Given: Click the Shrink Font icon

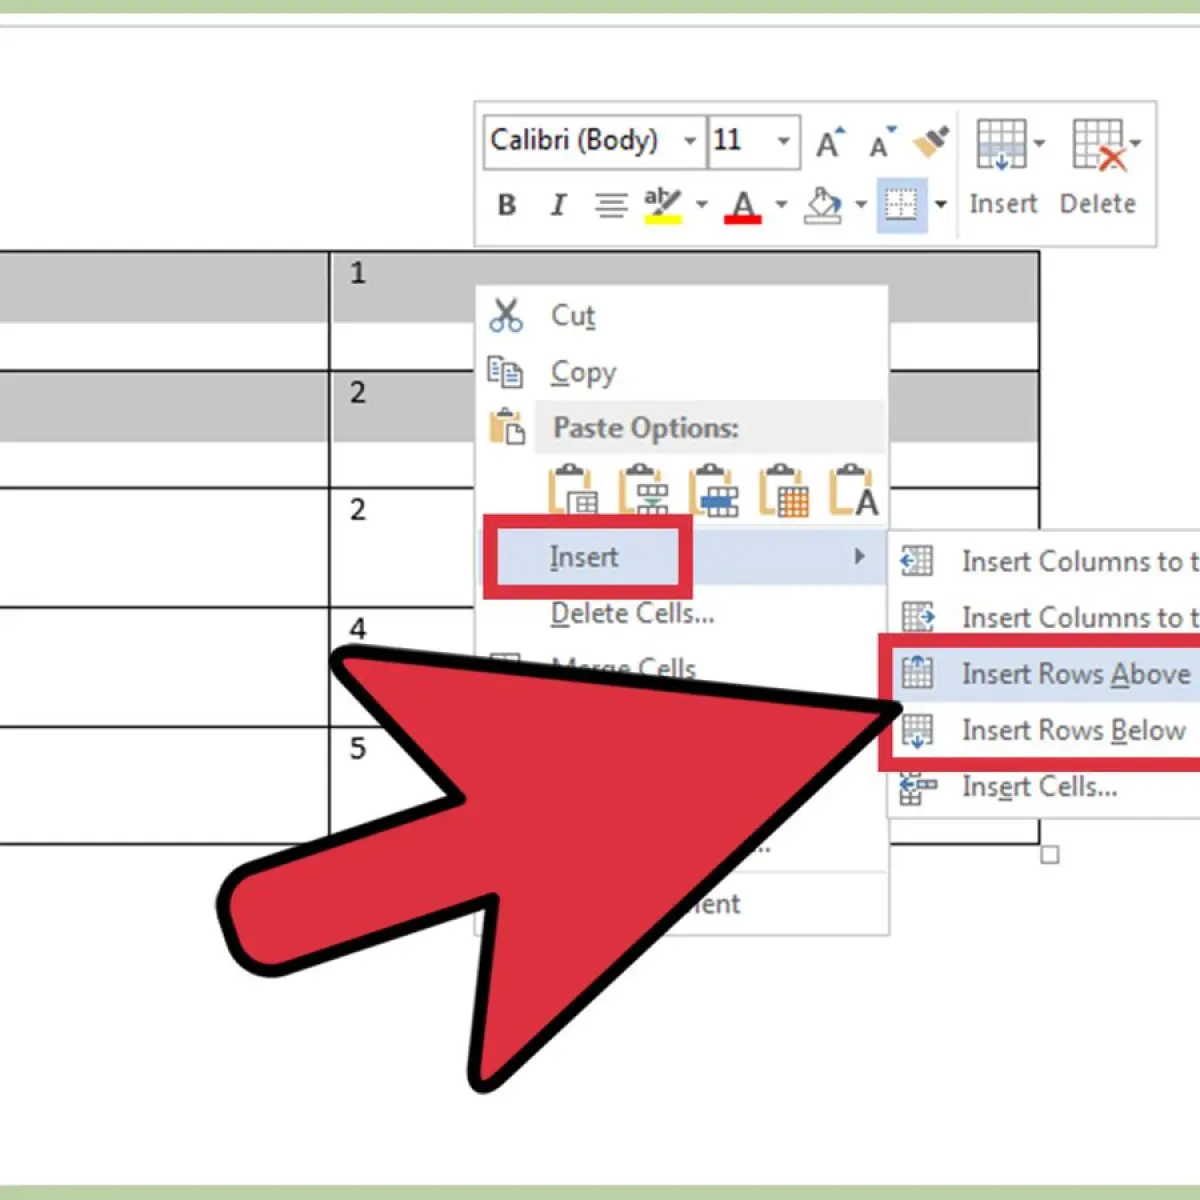Looking at the screenshot, I should pos(883,142).
